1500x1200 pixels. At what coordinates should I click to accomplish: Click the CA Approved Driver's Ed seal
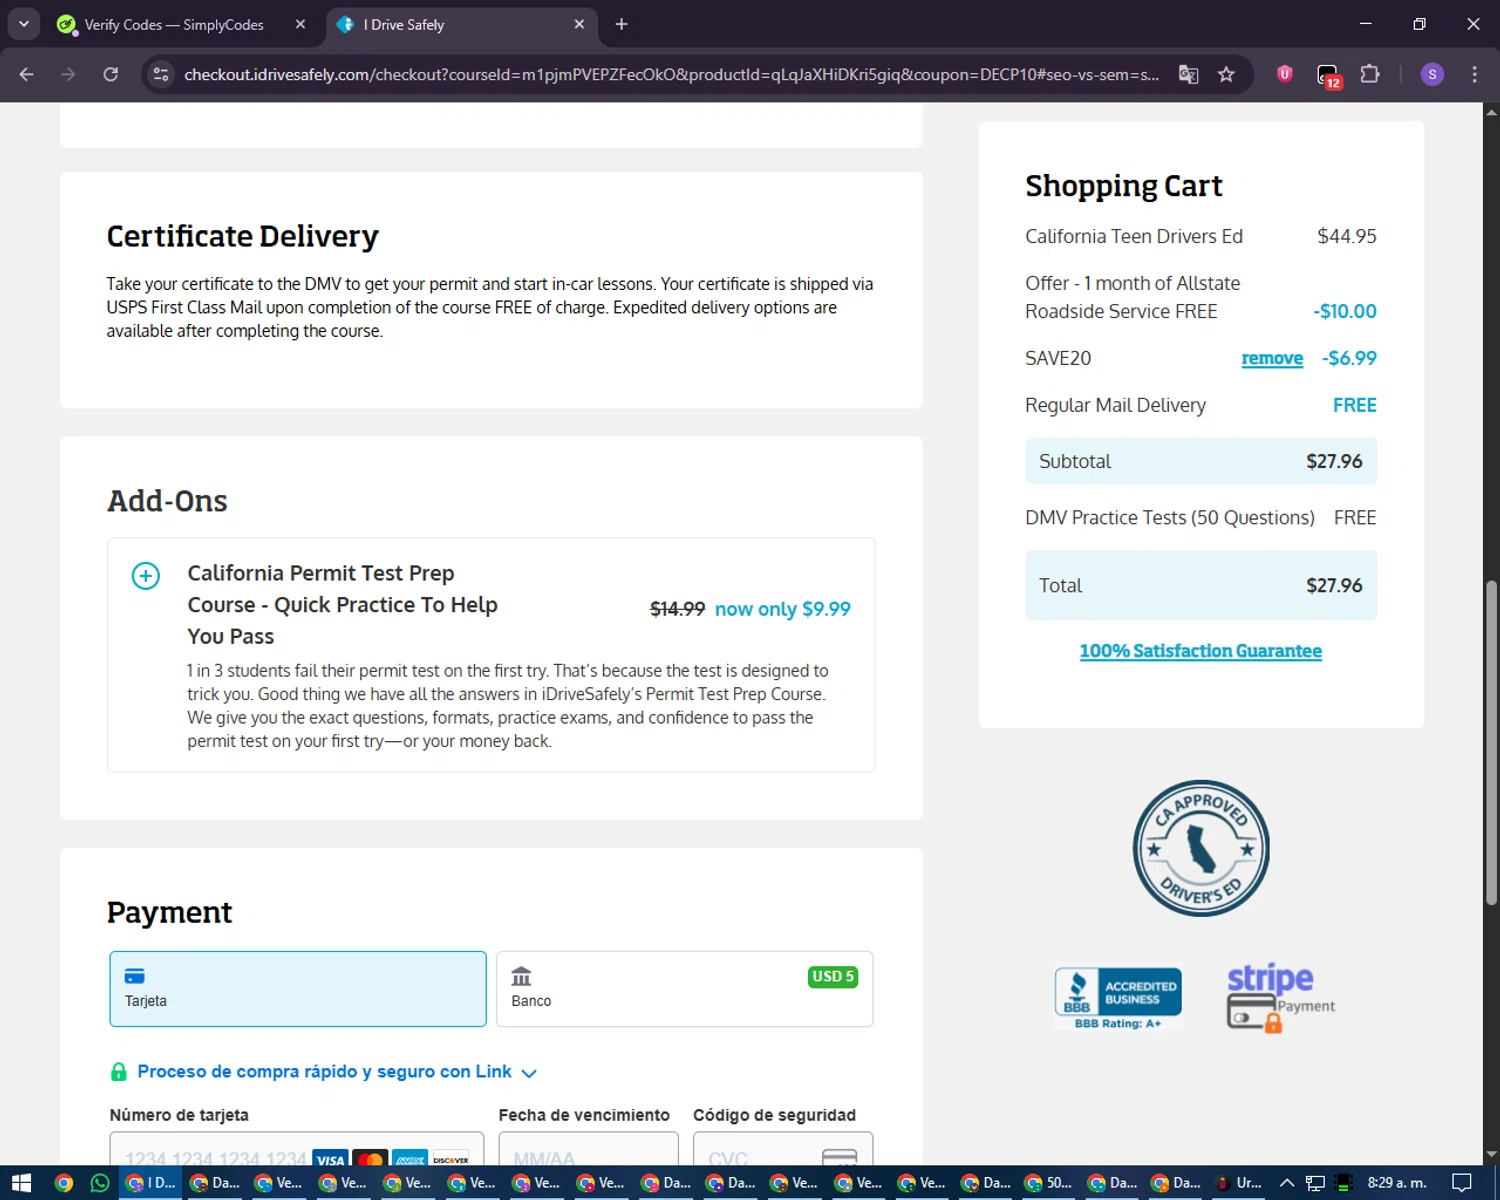tap(1201, 849)
